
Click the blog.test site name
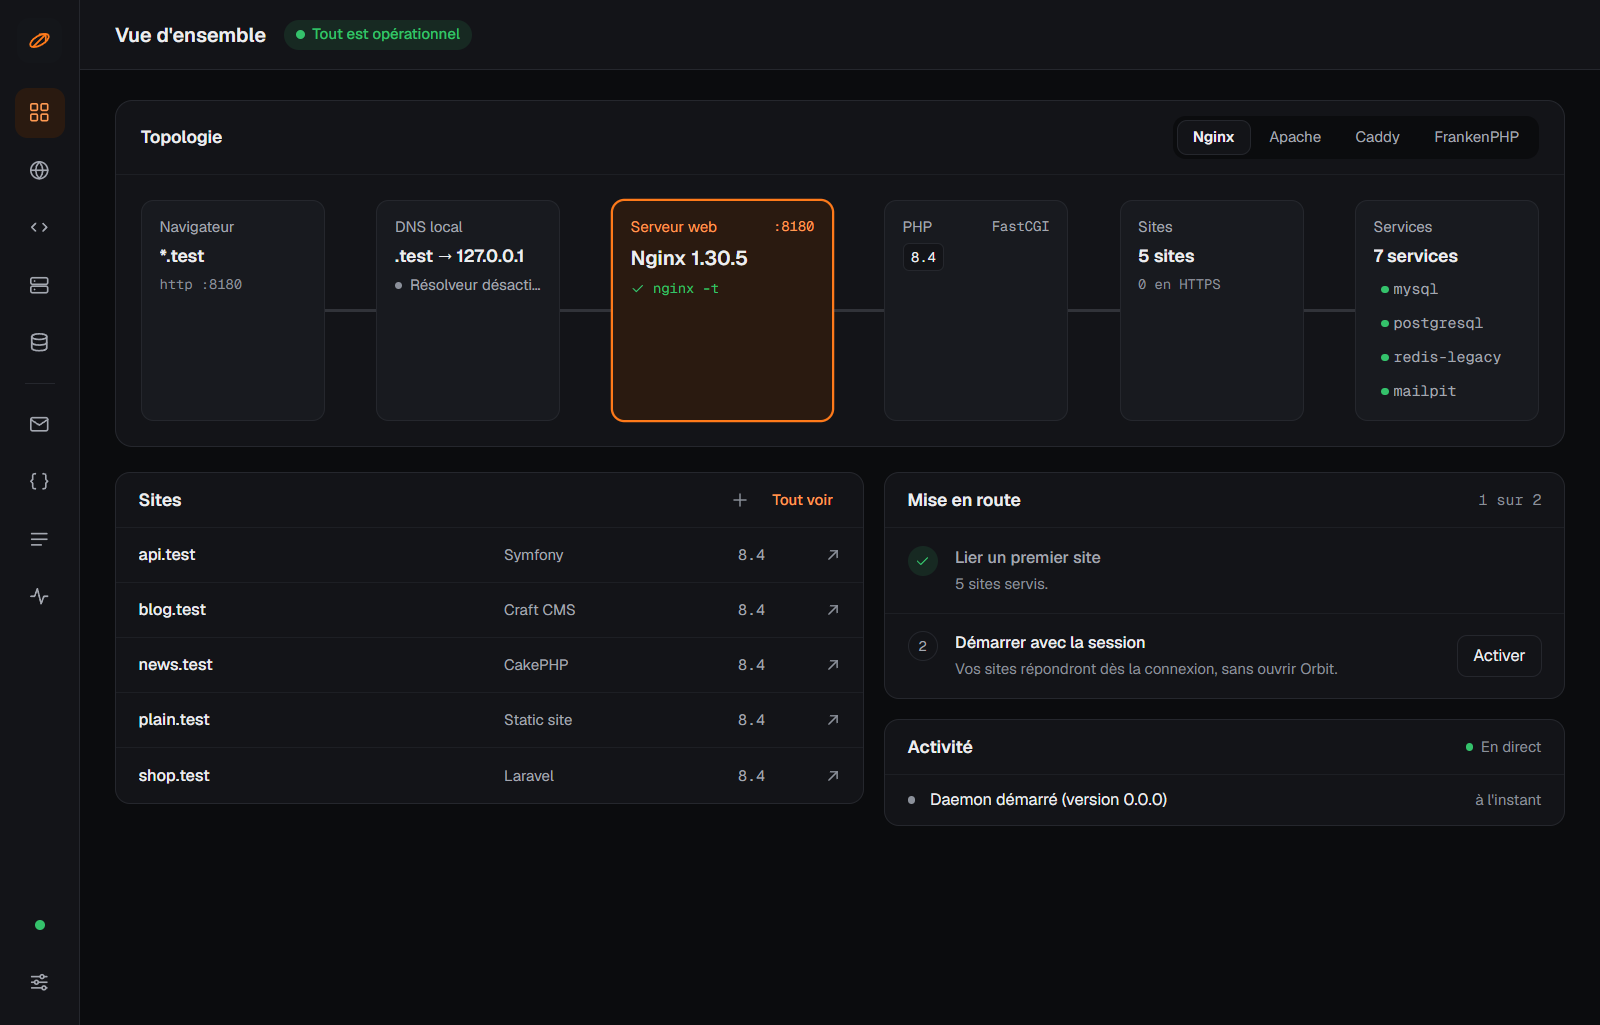[x=172, y=610]
